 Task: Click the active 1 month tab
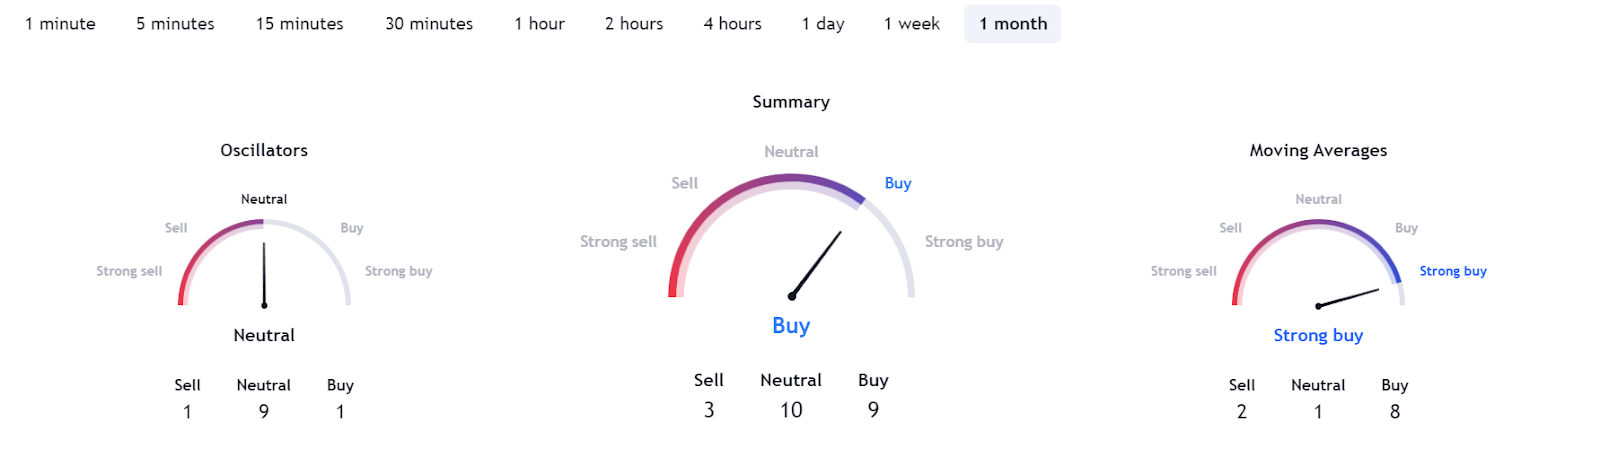(1013, 24)
